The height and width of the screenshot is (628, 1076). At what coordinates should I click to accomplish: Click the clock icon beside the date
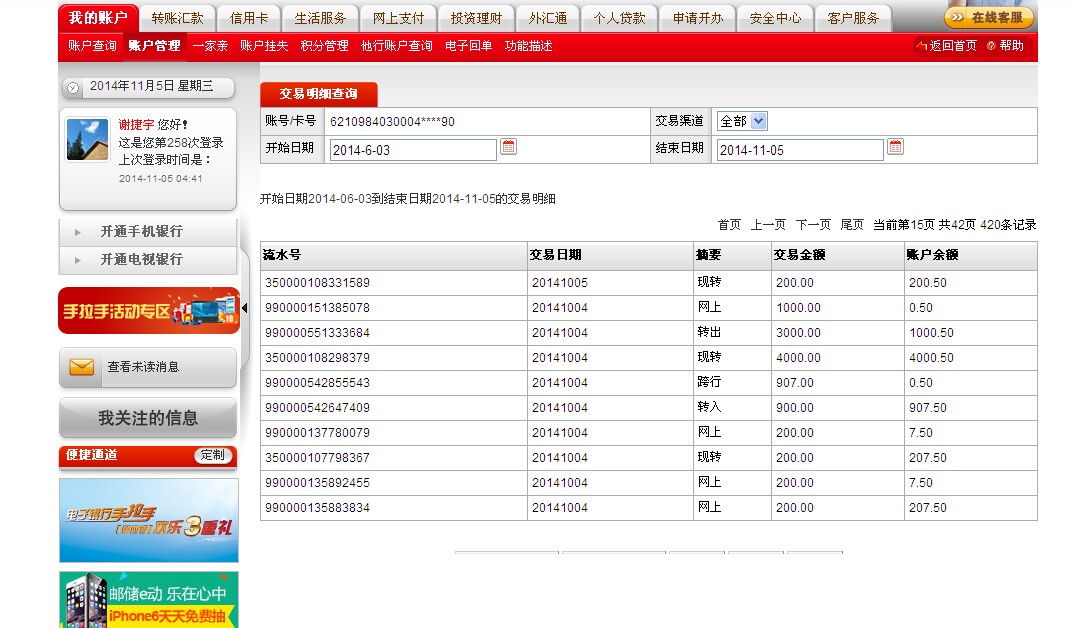(x=73, y=88)
